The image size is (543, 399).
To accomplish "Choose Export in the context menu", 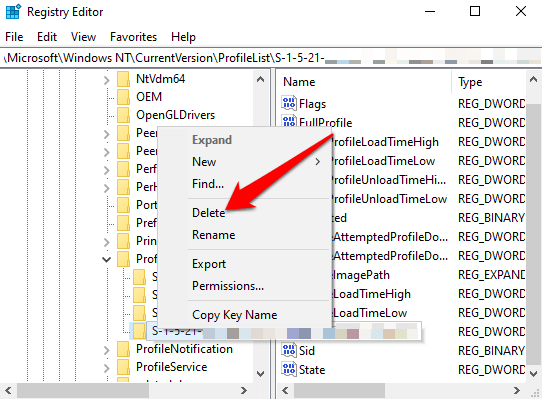I will [x=209, y=264].
